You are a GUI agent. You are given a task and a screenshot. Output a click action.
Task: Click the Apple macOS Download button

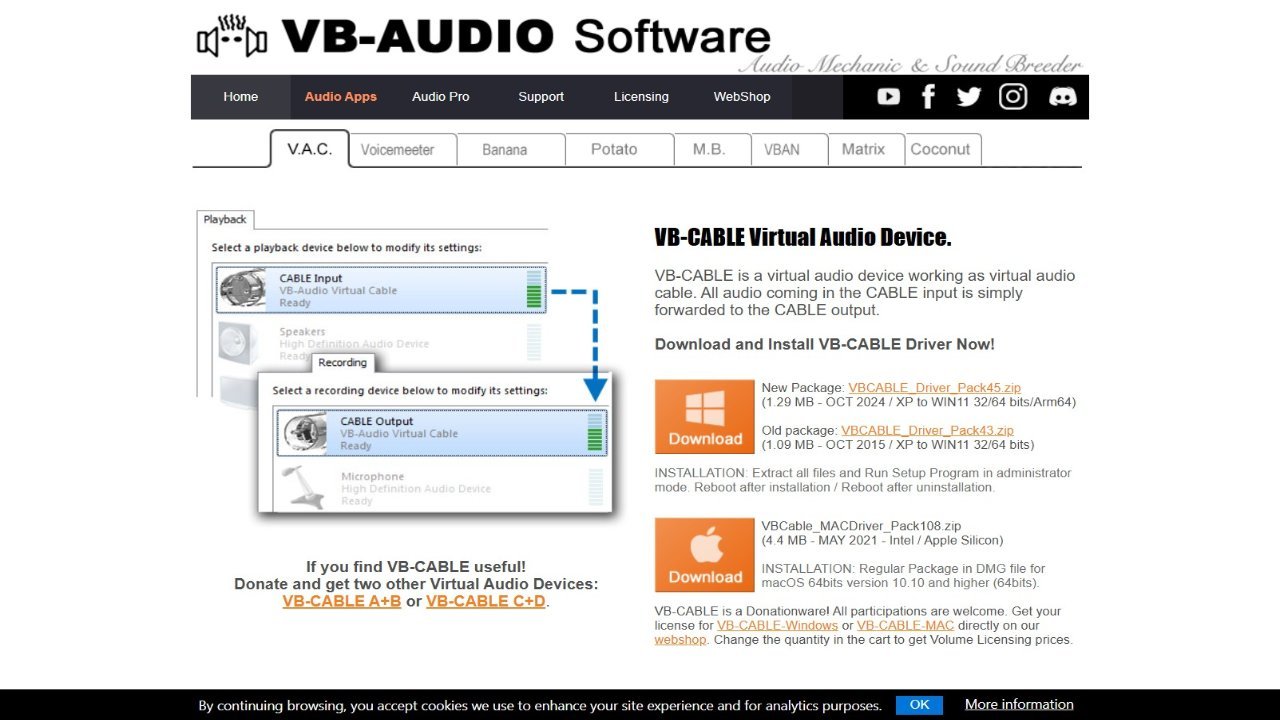[705, 555]
